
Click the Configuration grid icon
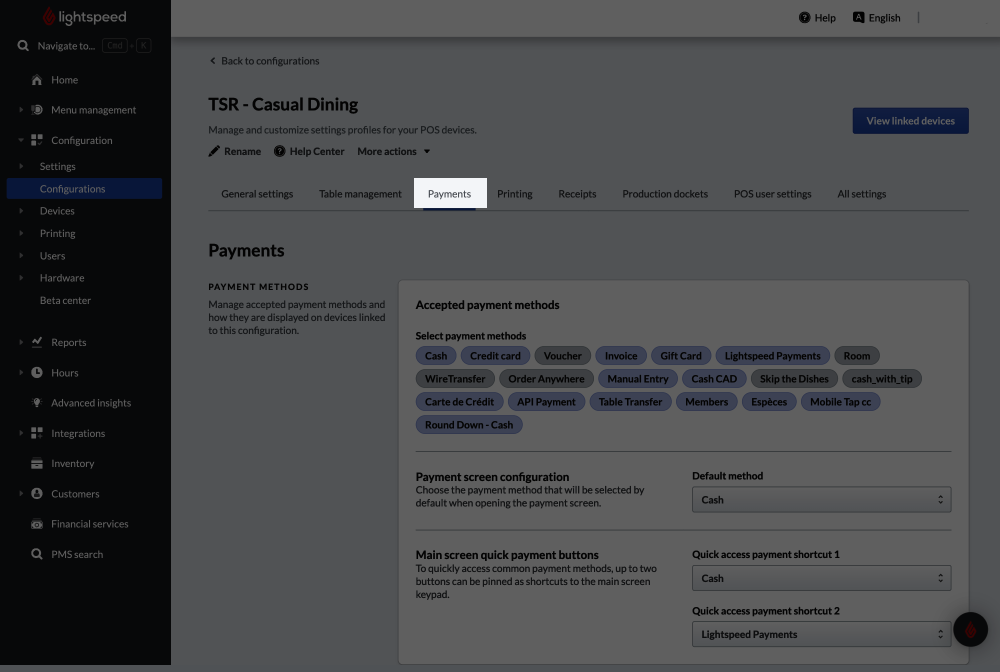point(37,140)
